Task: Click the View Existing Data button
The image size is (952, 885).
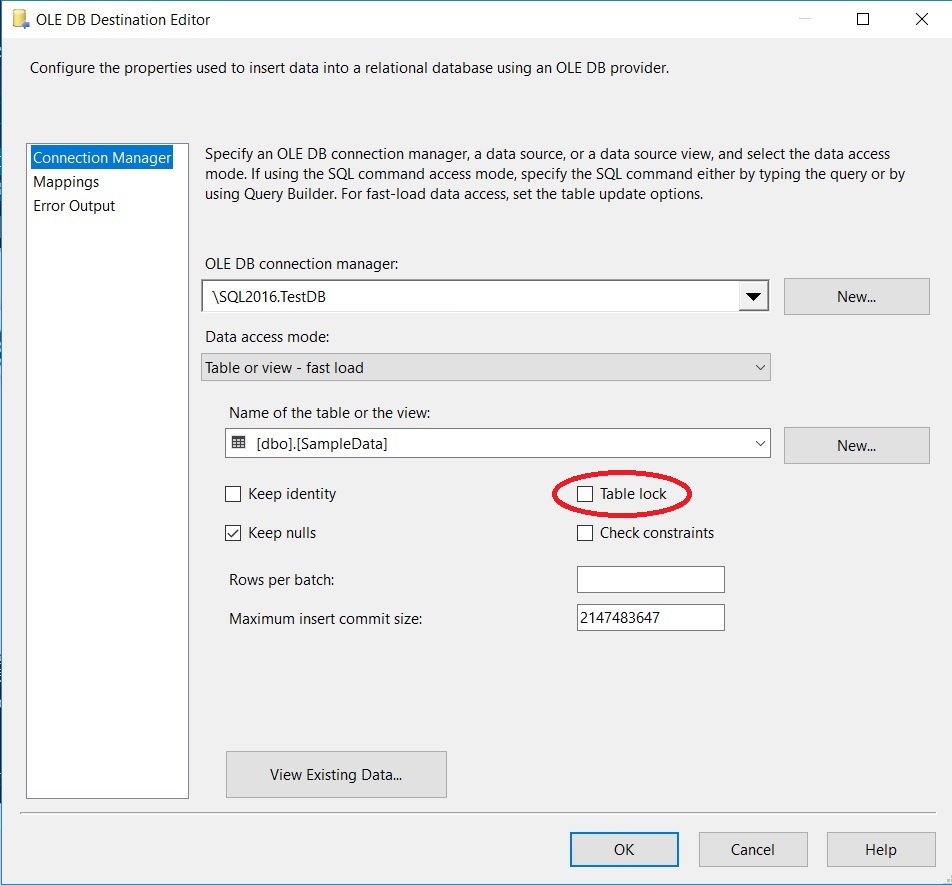Action: click(x=336, y=775)
